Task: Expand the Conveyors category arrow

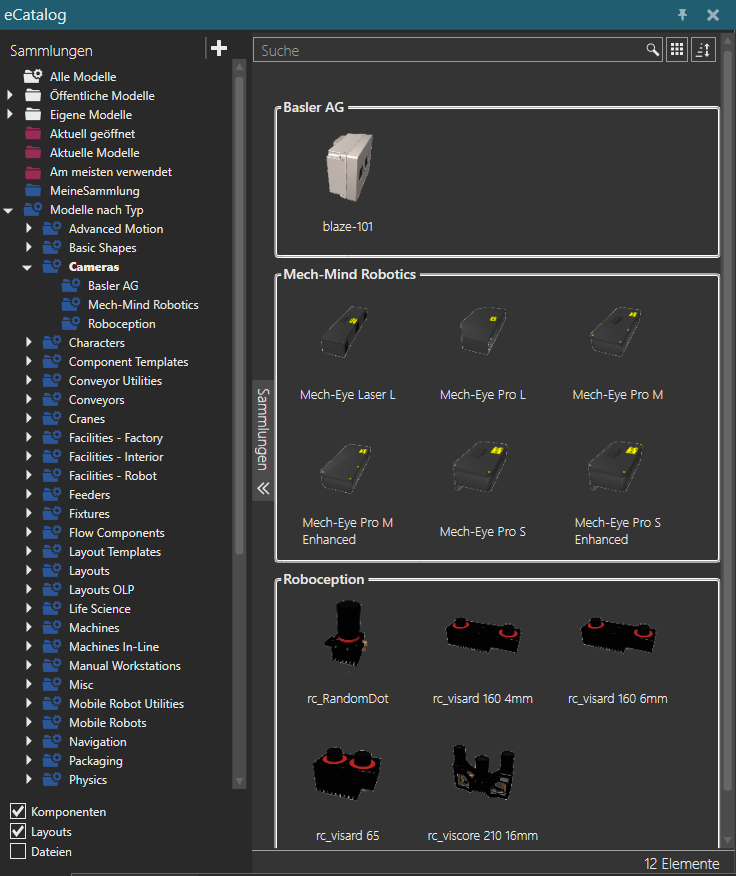Action: coord(29,400)
